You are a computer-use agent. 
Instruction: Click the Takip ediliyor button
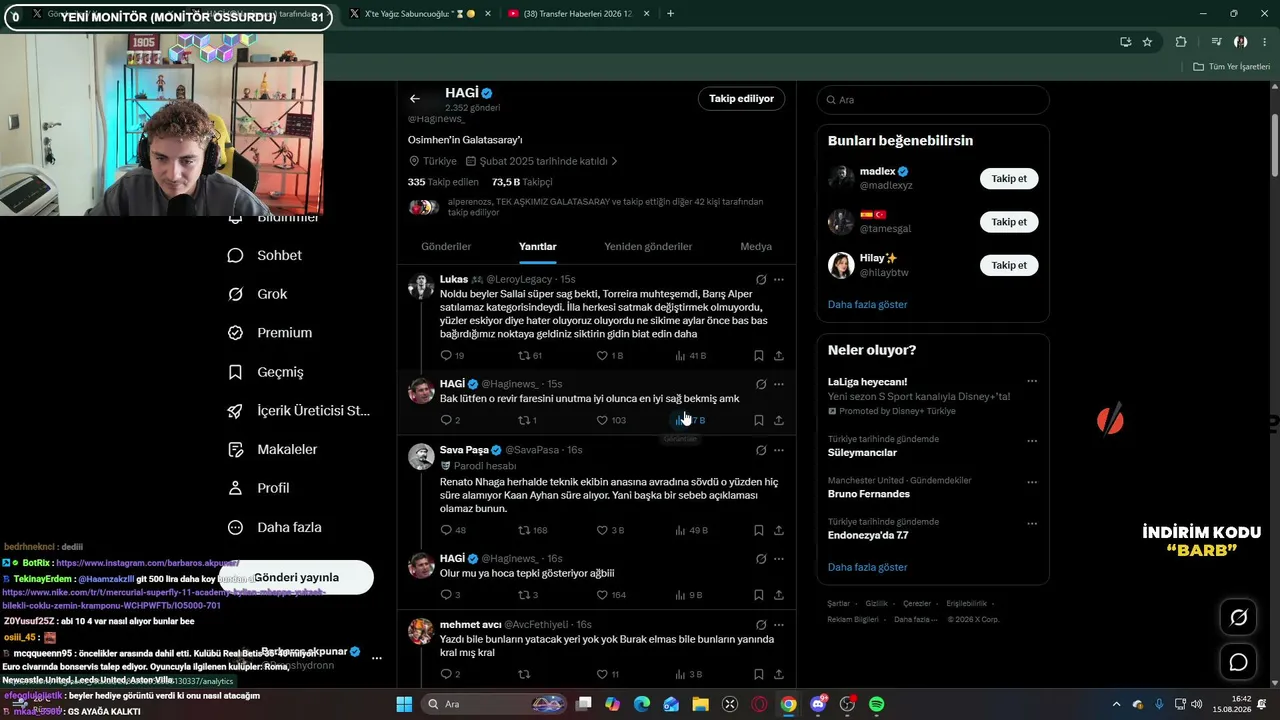pyautogui.click(x=741, y=99)
